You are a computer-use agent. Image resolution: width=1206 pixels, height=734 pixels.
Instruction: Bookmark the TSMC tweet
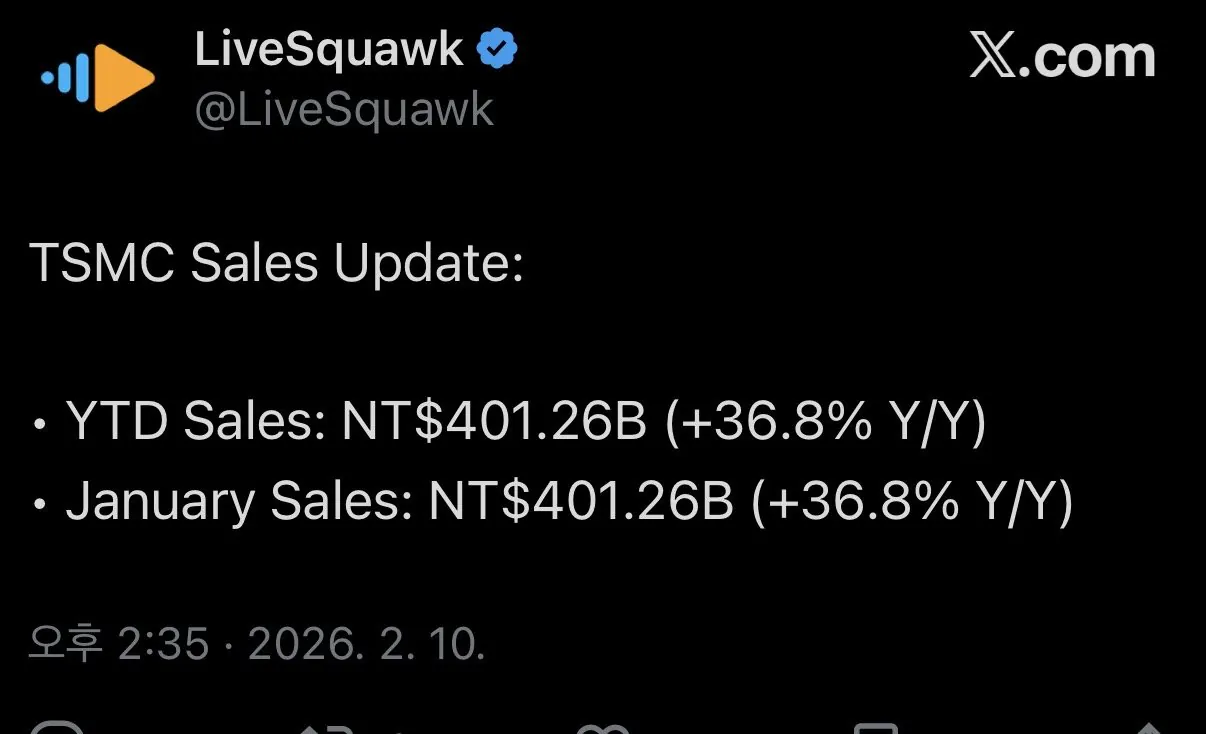point(877,728)
